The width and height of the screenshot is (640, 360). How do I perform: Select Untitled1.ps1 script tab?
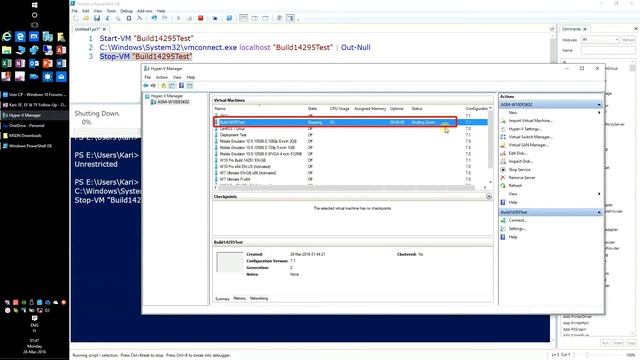(87, 29)
